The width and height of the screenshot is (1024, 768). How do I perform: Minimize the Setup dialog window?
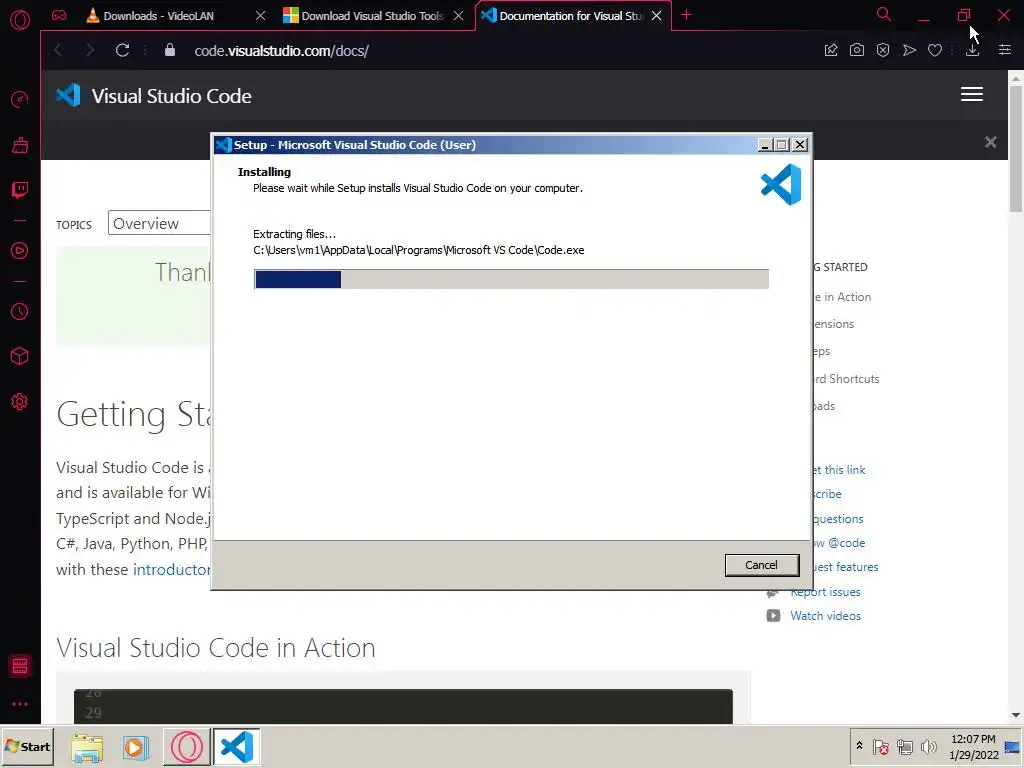pyautogui.click(x=765, y=145)
